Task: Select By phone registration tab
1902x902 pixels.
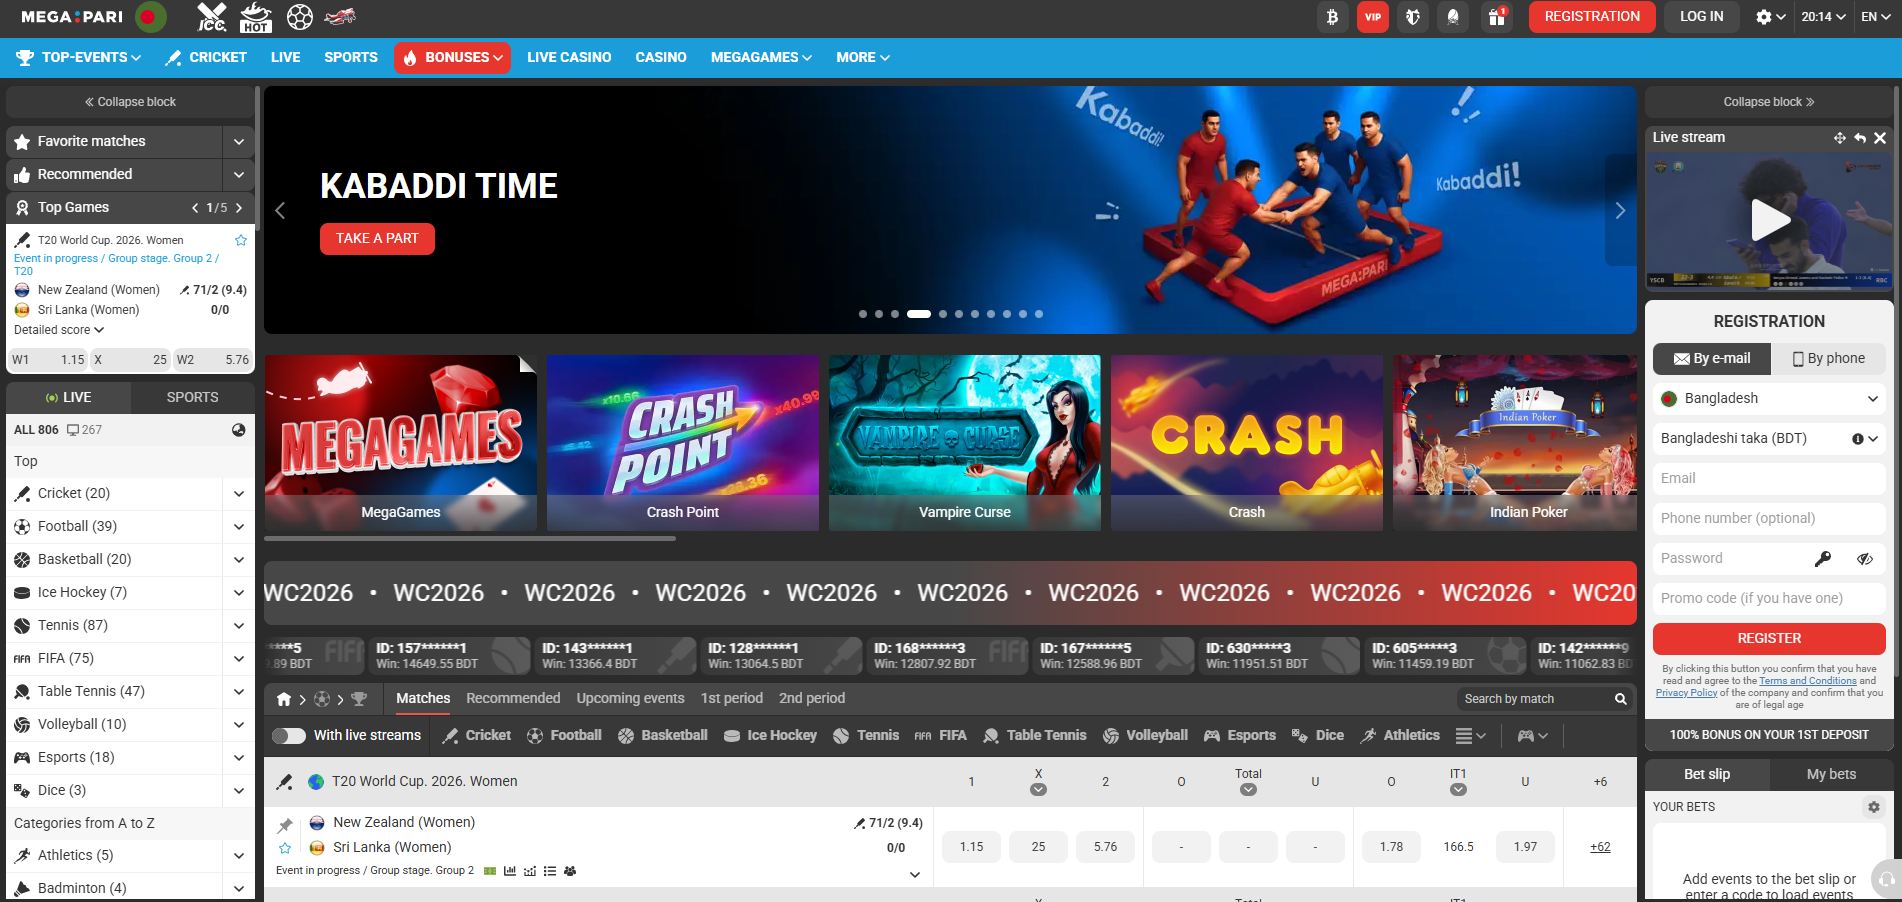Action: (x=1828, y=358)
